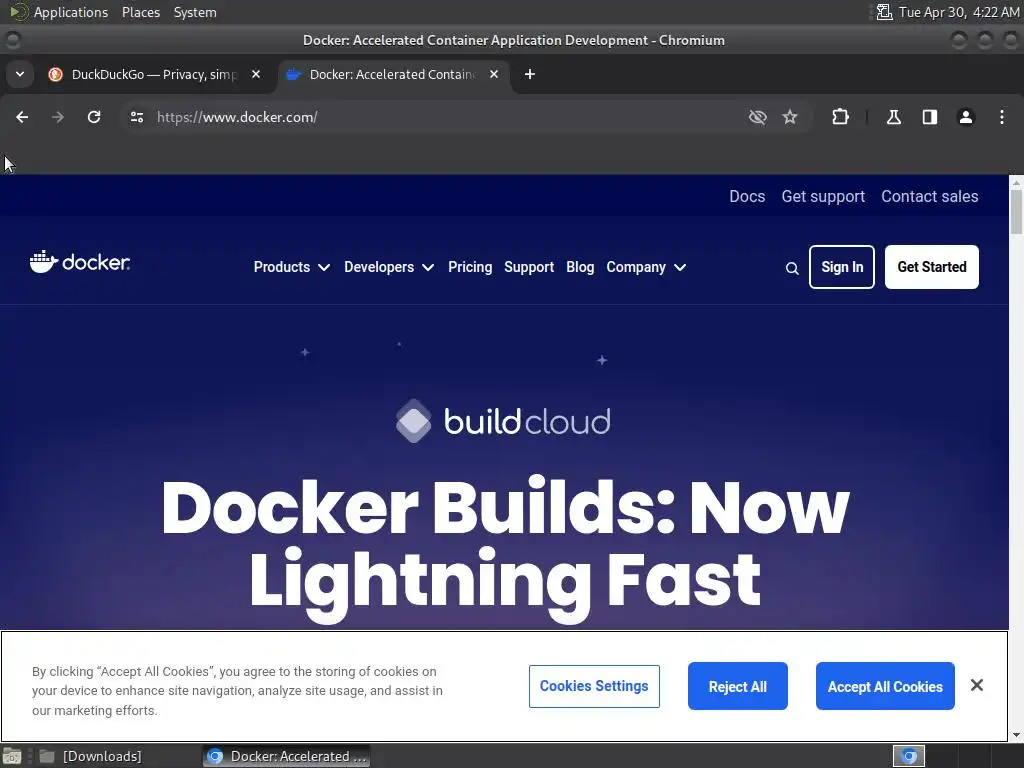Screen dimensions: 1024x768
Task: Expand the Products menu
Action: pos(291,267)
